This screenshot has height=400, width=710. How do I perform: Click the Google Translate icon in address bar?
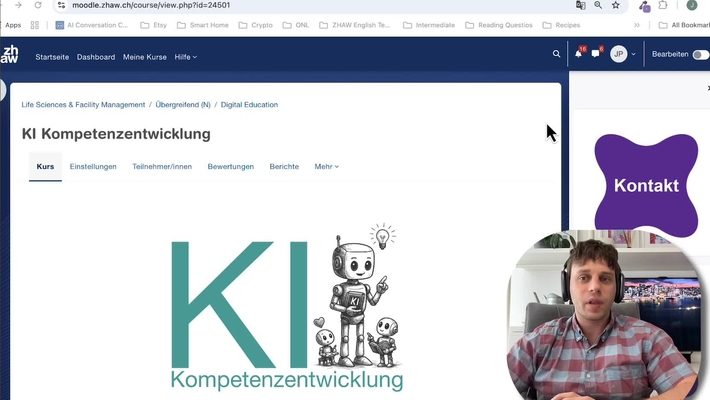(x=581, y=5)
